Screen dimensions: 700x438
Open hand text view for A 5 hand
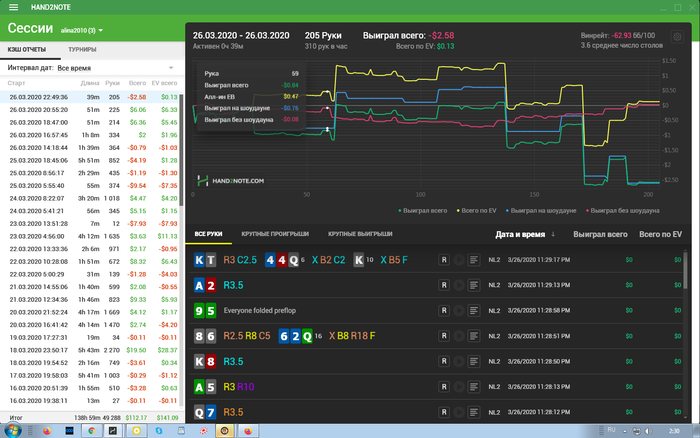pos(474,387)
